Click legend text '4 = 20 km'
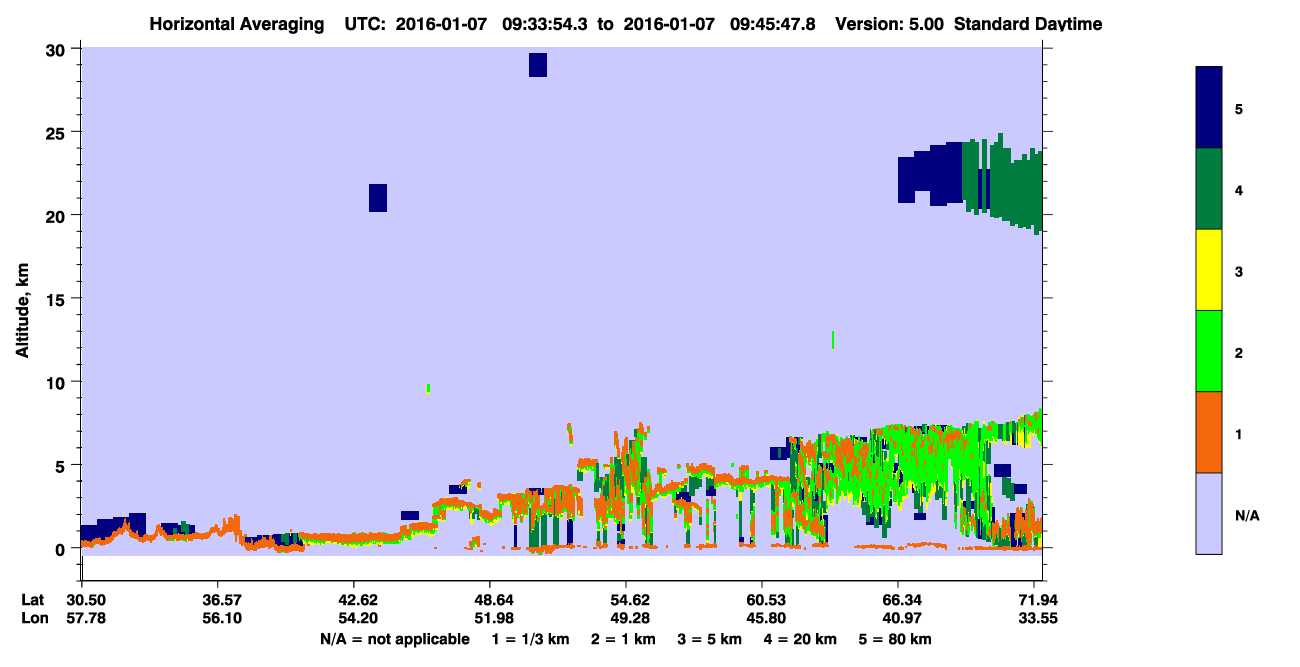Viewport: 1300px width, 667px height. click(x=801, y=639)
